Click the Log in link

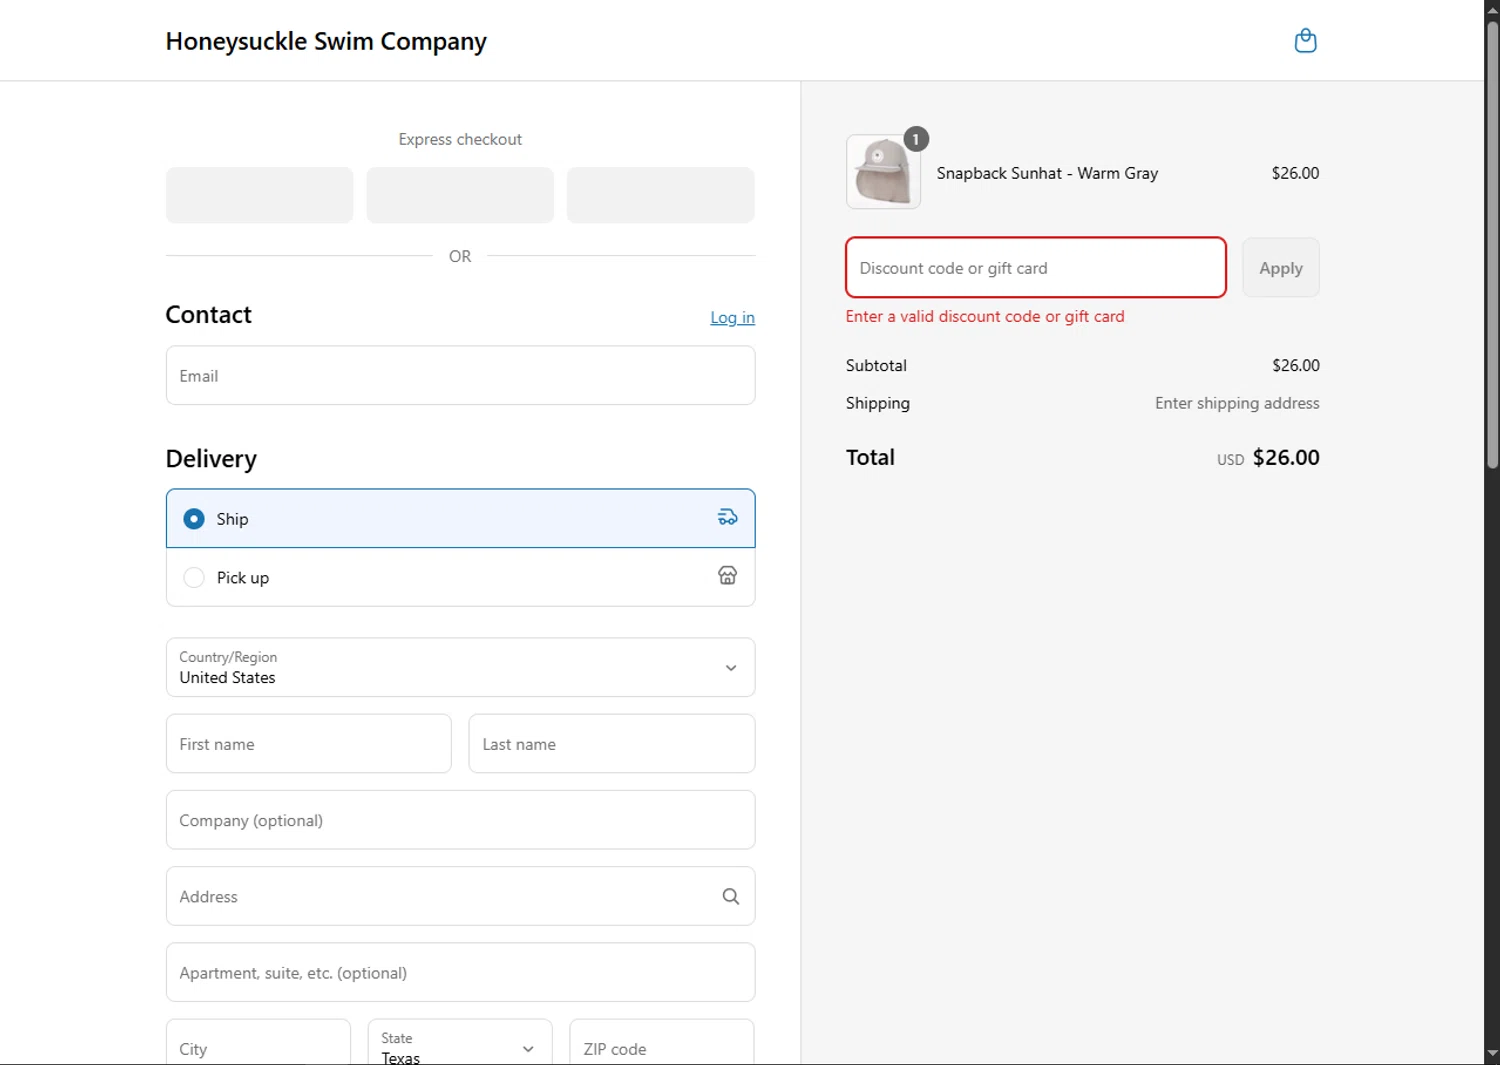point(732,317)
